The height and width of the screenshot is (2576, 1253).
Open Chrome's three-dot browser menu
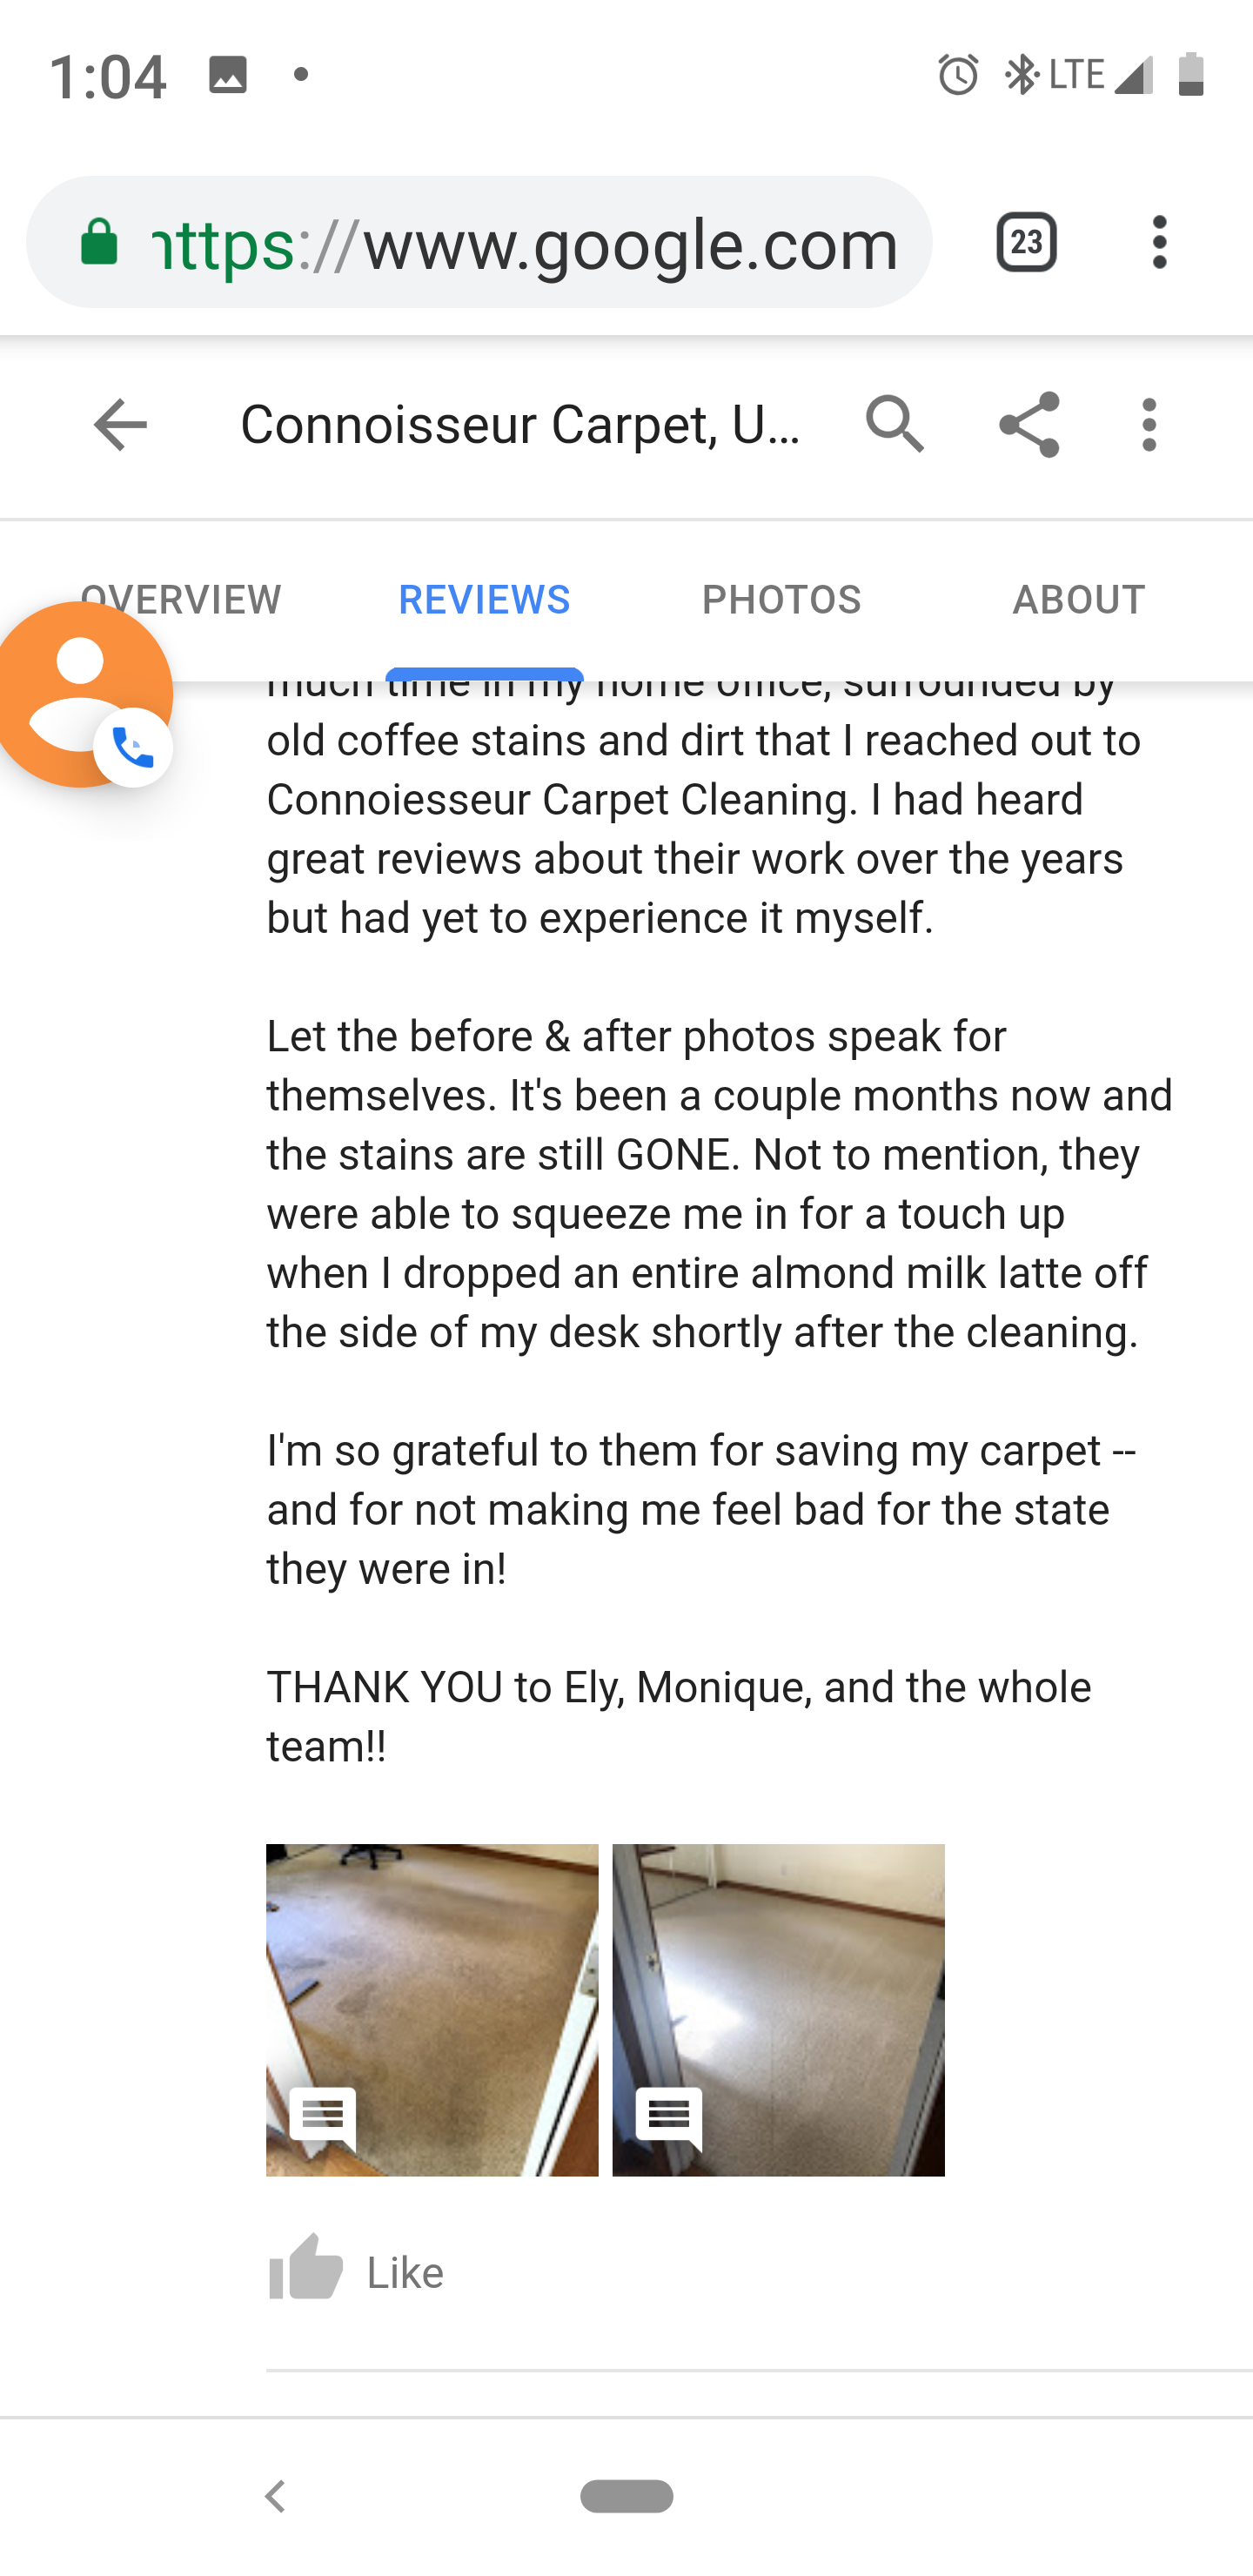click(1159, 242)
